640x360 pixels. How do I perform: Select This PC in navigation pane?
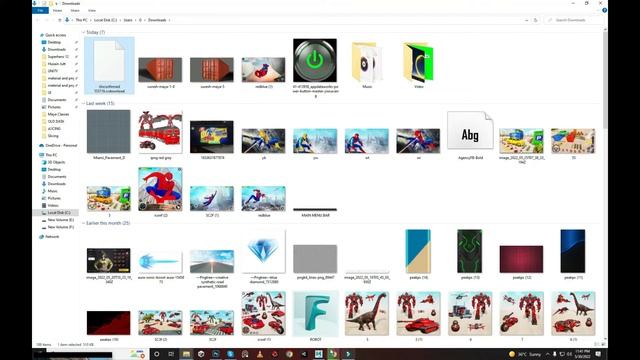(x=51, y=155)
